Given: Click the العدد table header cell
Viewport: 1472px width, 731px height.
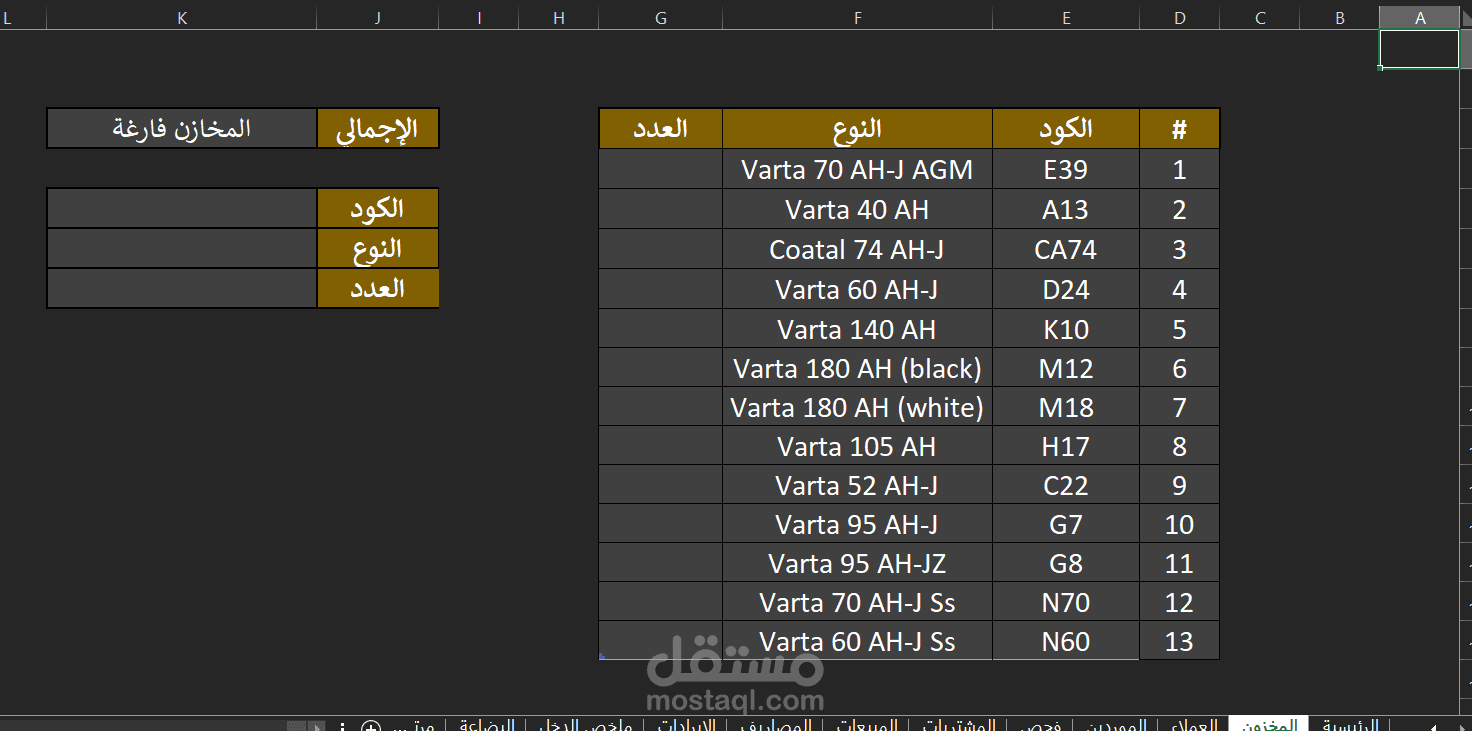Looking at the screenshot, I should 661,129.
